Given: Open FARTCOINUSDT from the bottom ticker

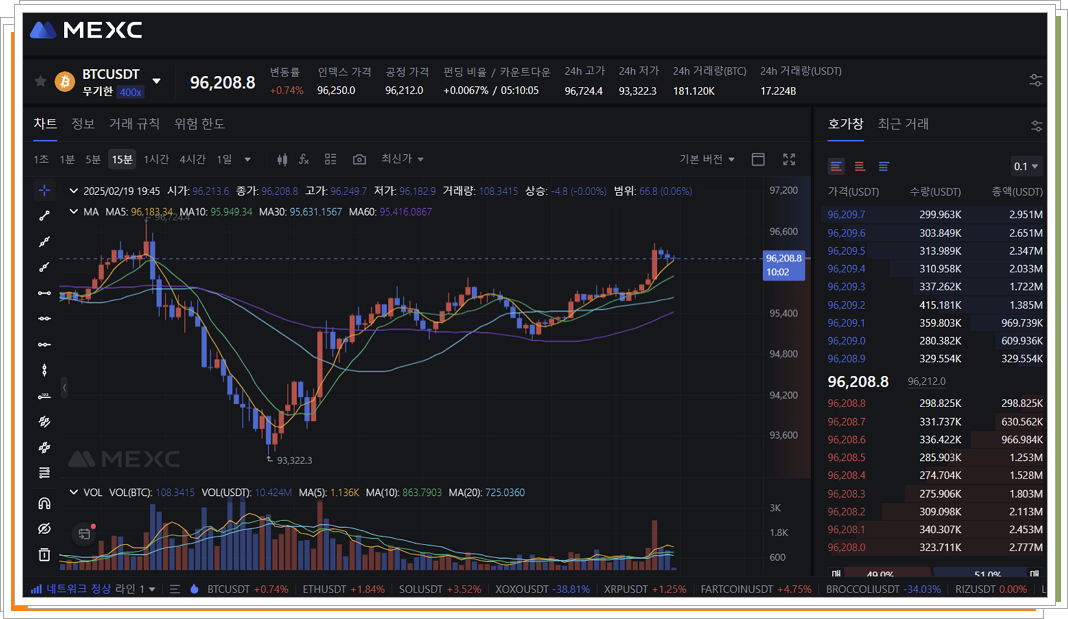Looking at the screenshot, I should click(x=756, y=589).
